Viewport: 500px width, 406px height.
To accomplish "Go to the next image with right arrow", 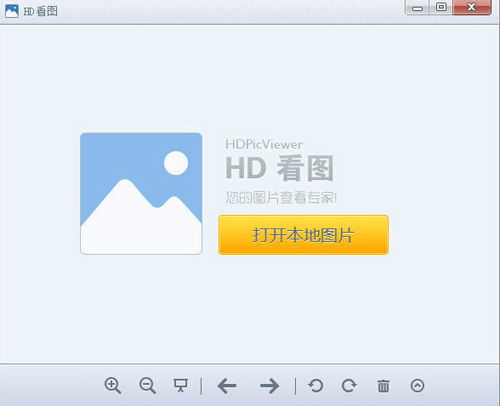I will 270,386.
